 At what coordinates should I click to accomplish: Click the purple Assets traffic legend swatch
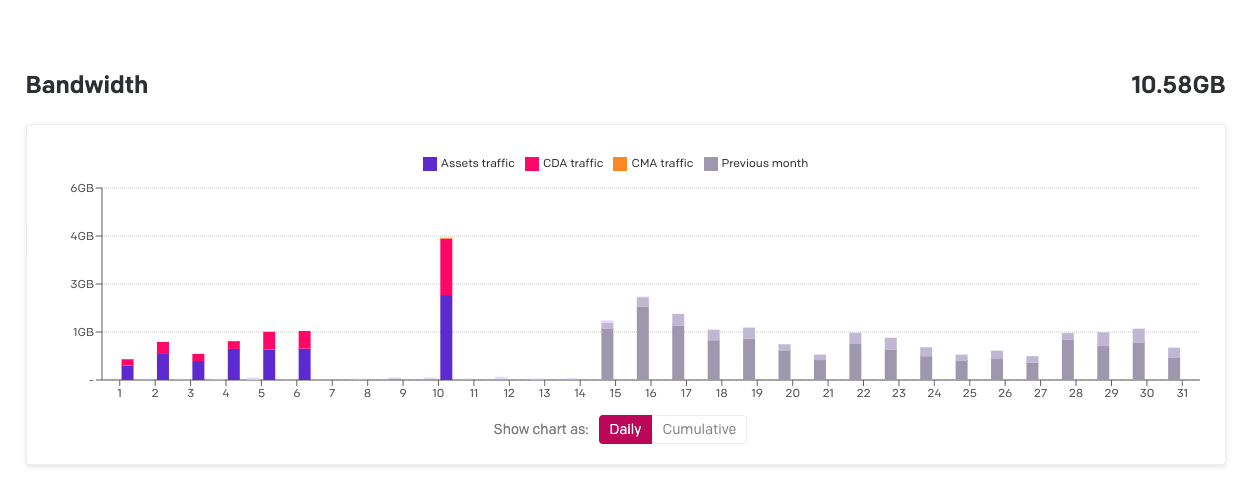[x=430, y=163]
